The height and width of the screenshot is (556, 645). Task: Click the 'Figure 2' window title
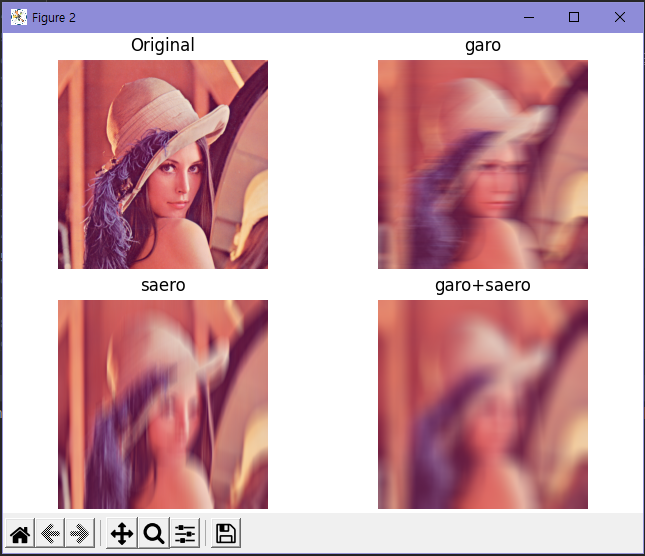click(x=54, y=18)
